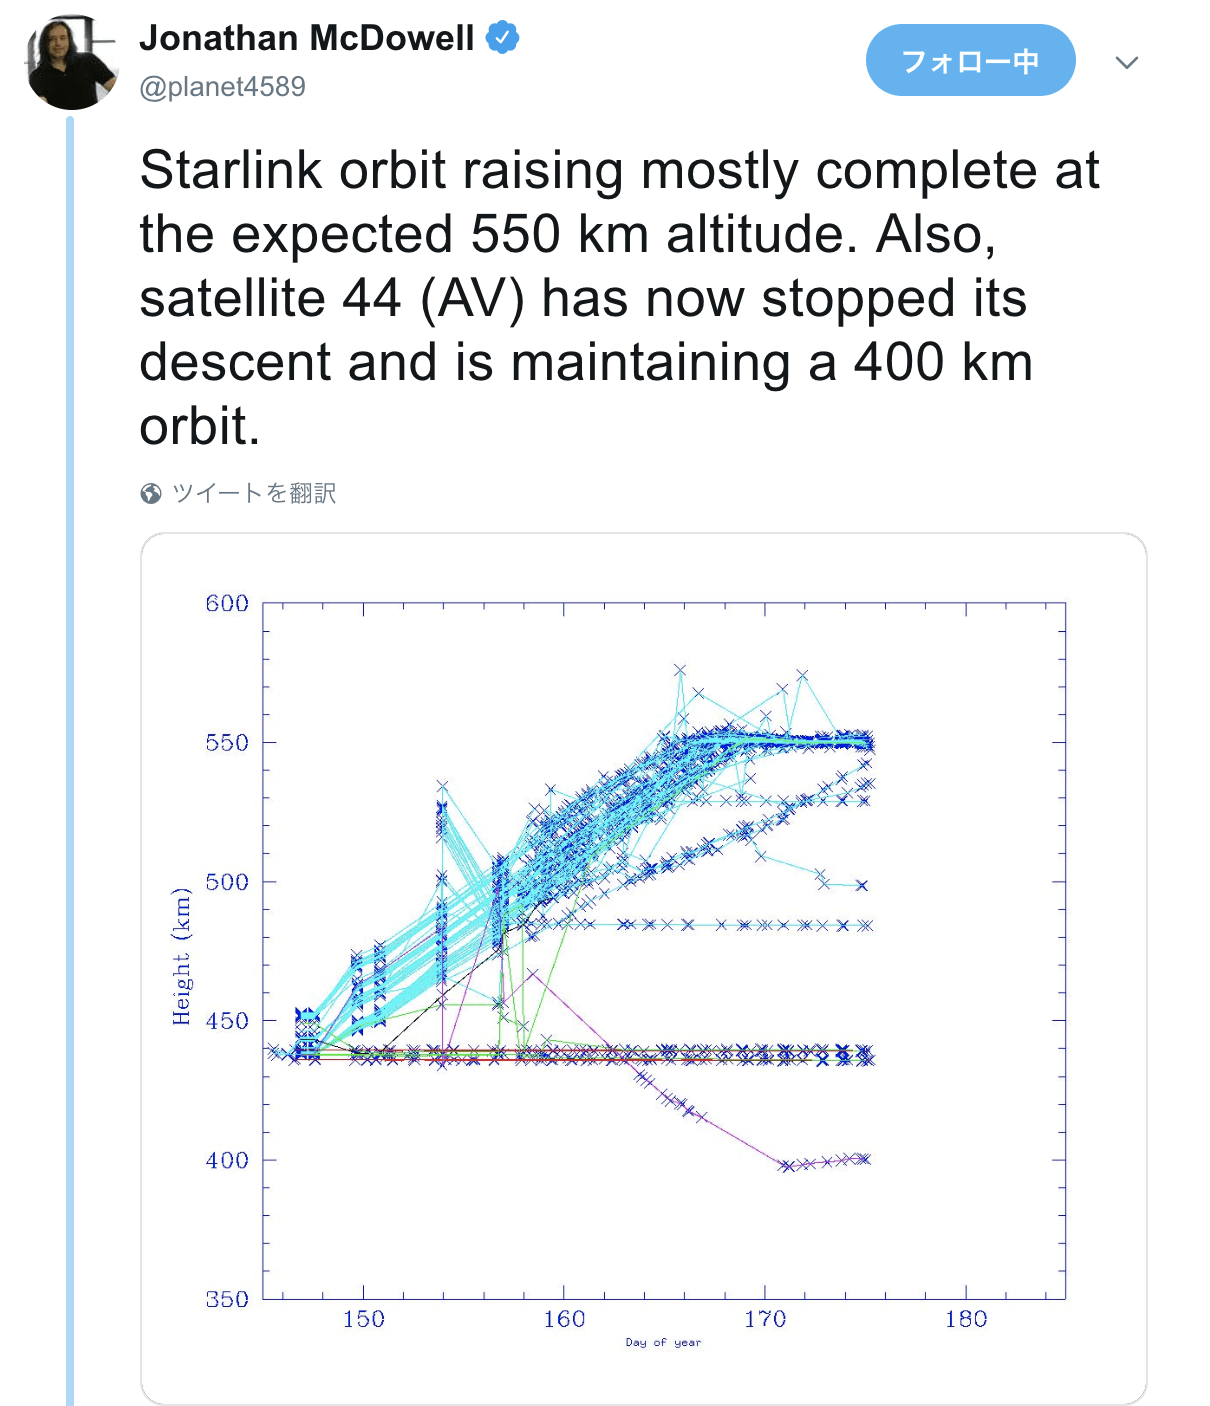Click ツイートを翻訳 to translate tweet

pos(254,493)
